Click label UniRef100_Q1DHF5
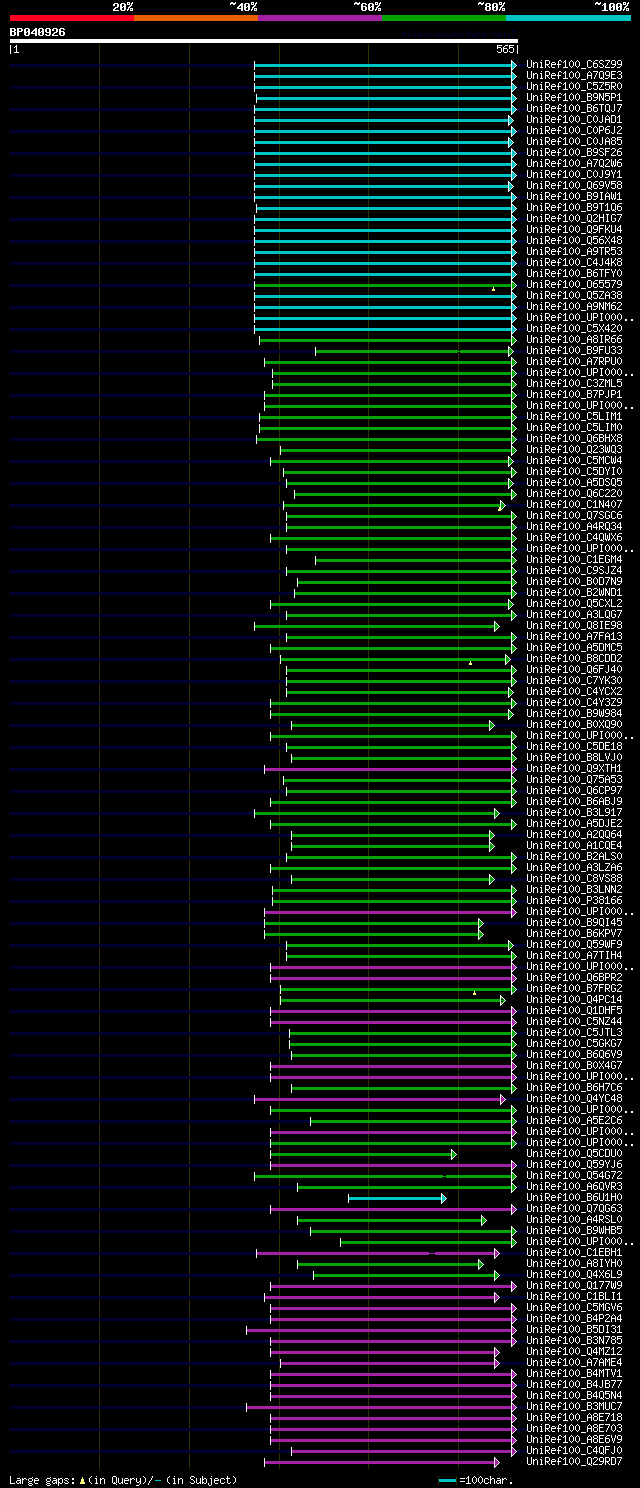Image resolution: width=640 pixels, height=1488 pixels. click(575, 1010)
